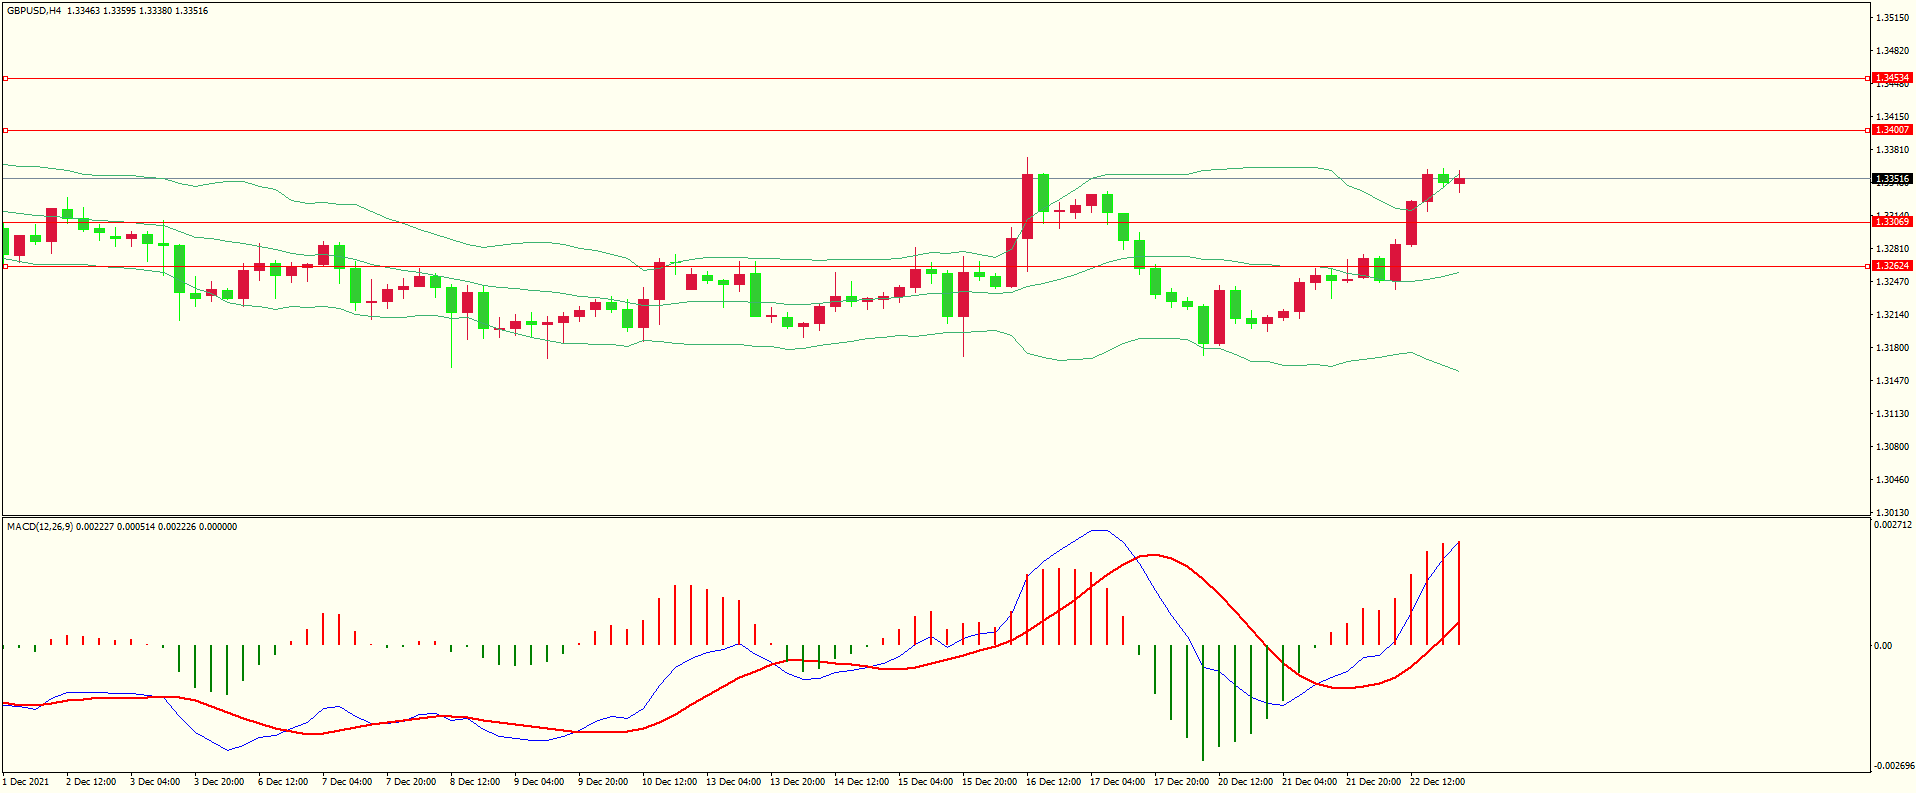Click the 15 Dec 20:00 time label

click(990, 782)
